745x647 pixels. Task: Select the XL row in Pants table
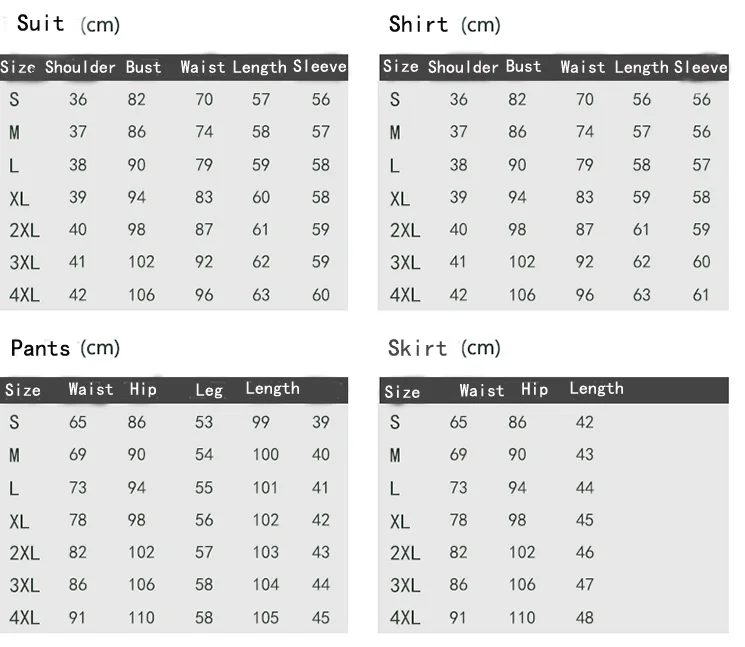174,521
